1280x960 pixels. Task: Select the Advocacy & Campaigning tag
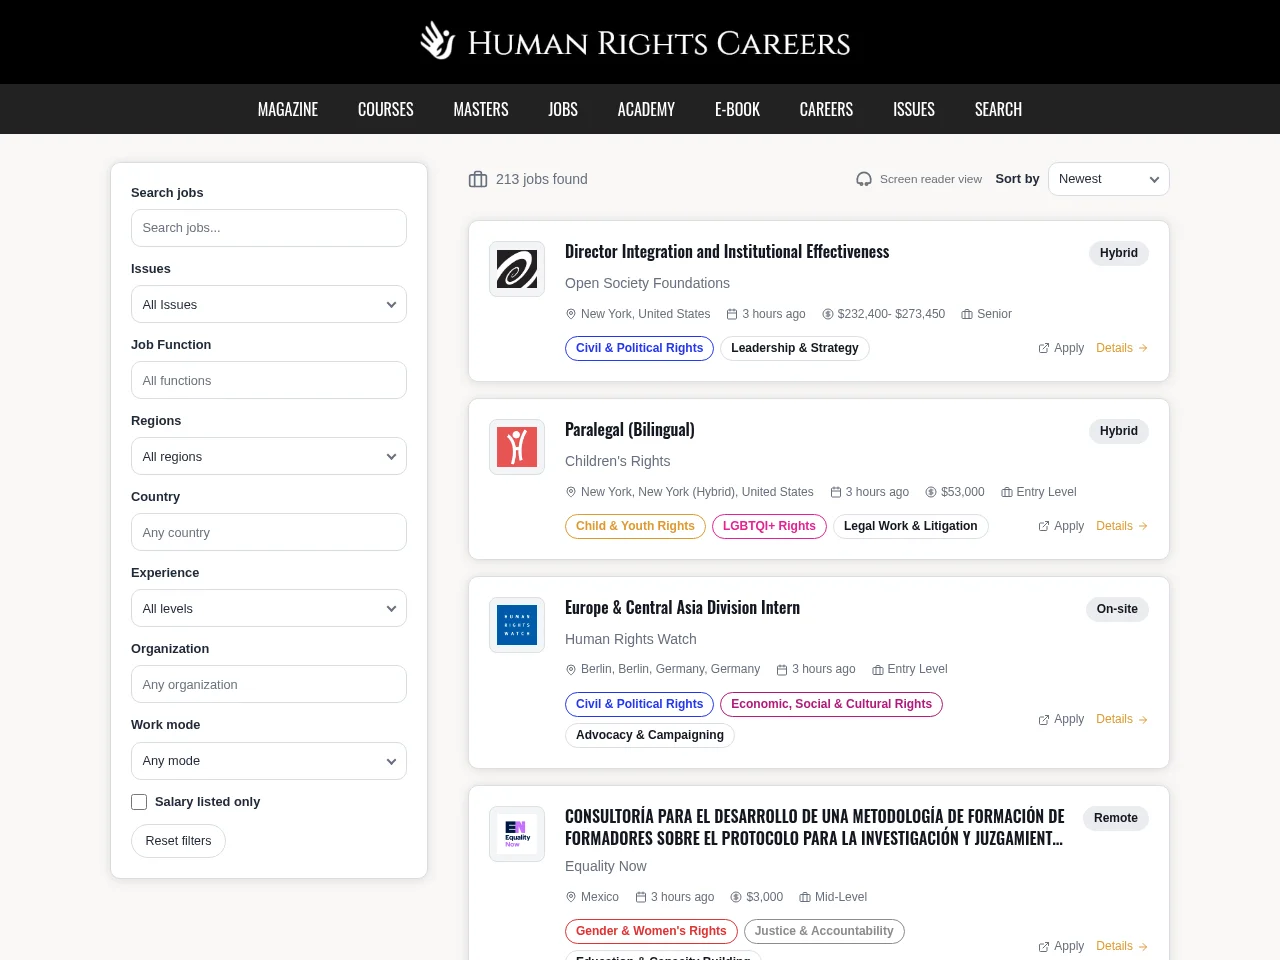[x=650, y=735]
